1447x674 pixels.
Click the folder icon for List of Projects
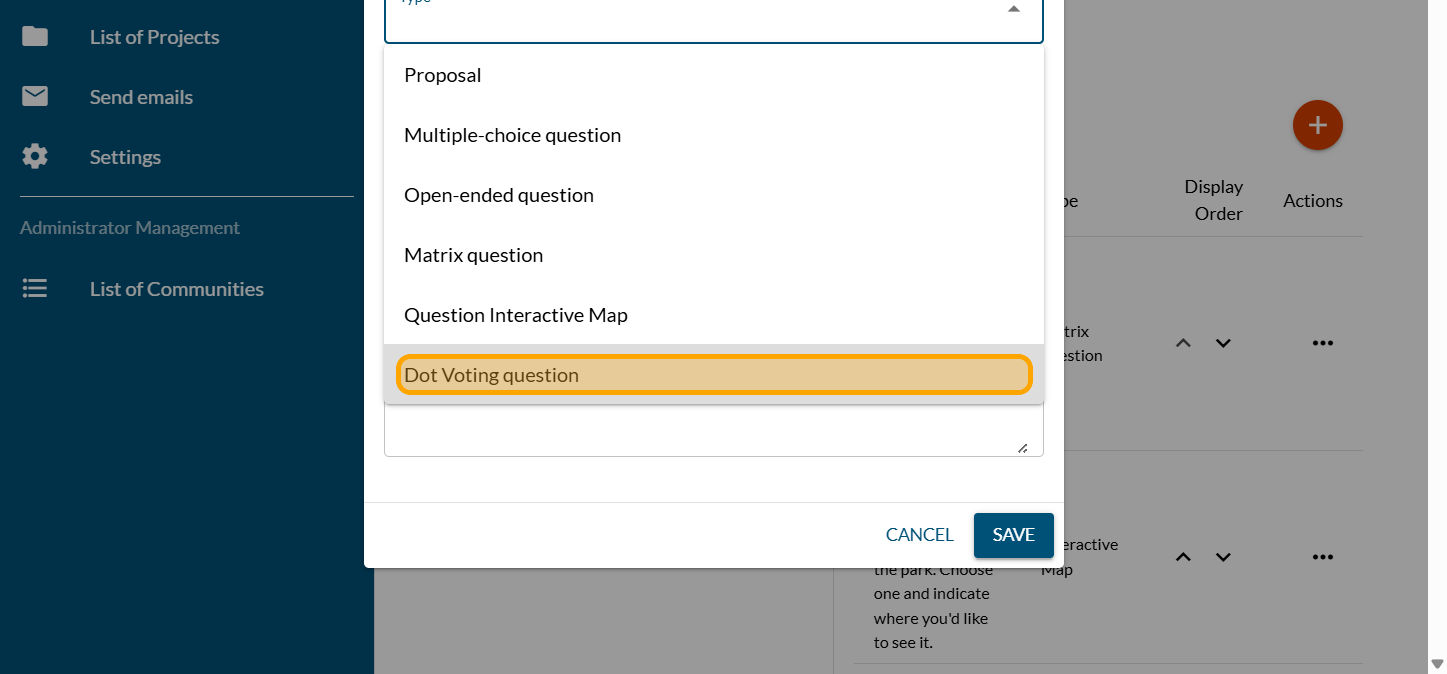click(x=35, y=37)
